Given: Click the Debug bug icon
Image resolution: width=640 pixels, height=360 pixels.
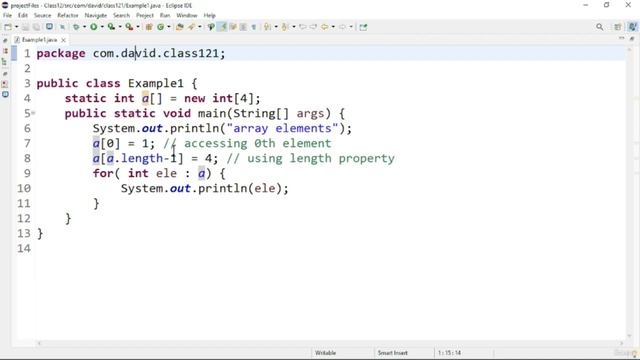Looking at the screenshot, I should (76, 27).
